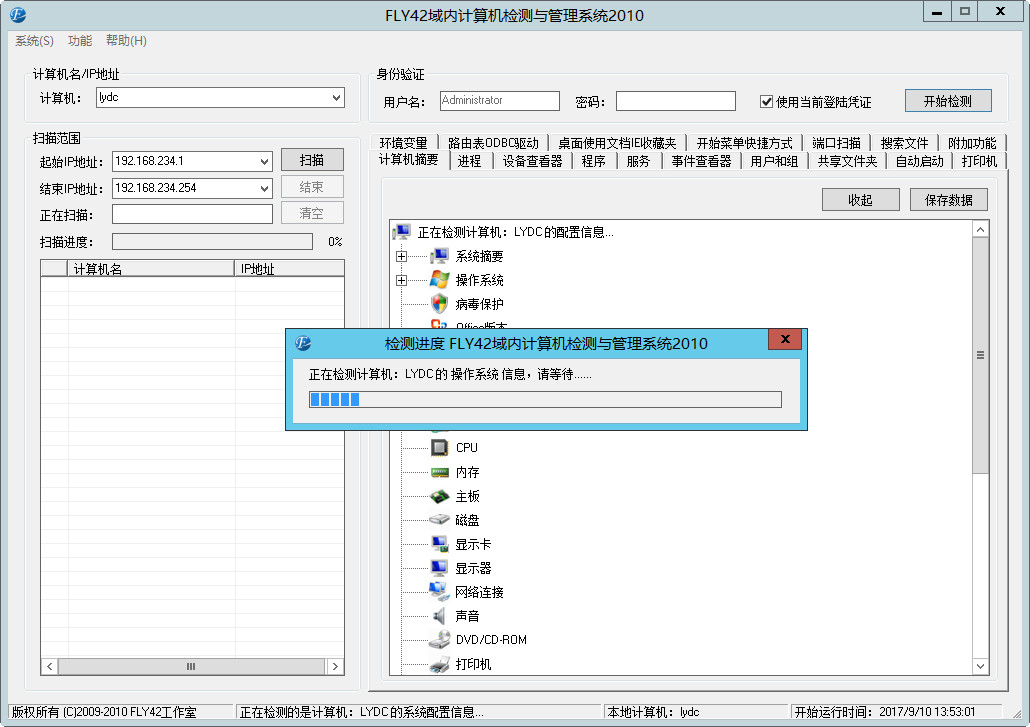Click the 病毒保护 shield icon
1030x727 pixels.
click(439, 303)
